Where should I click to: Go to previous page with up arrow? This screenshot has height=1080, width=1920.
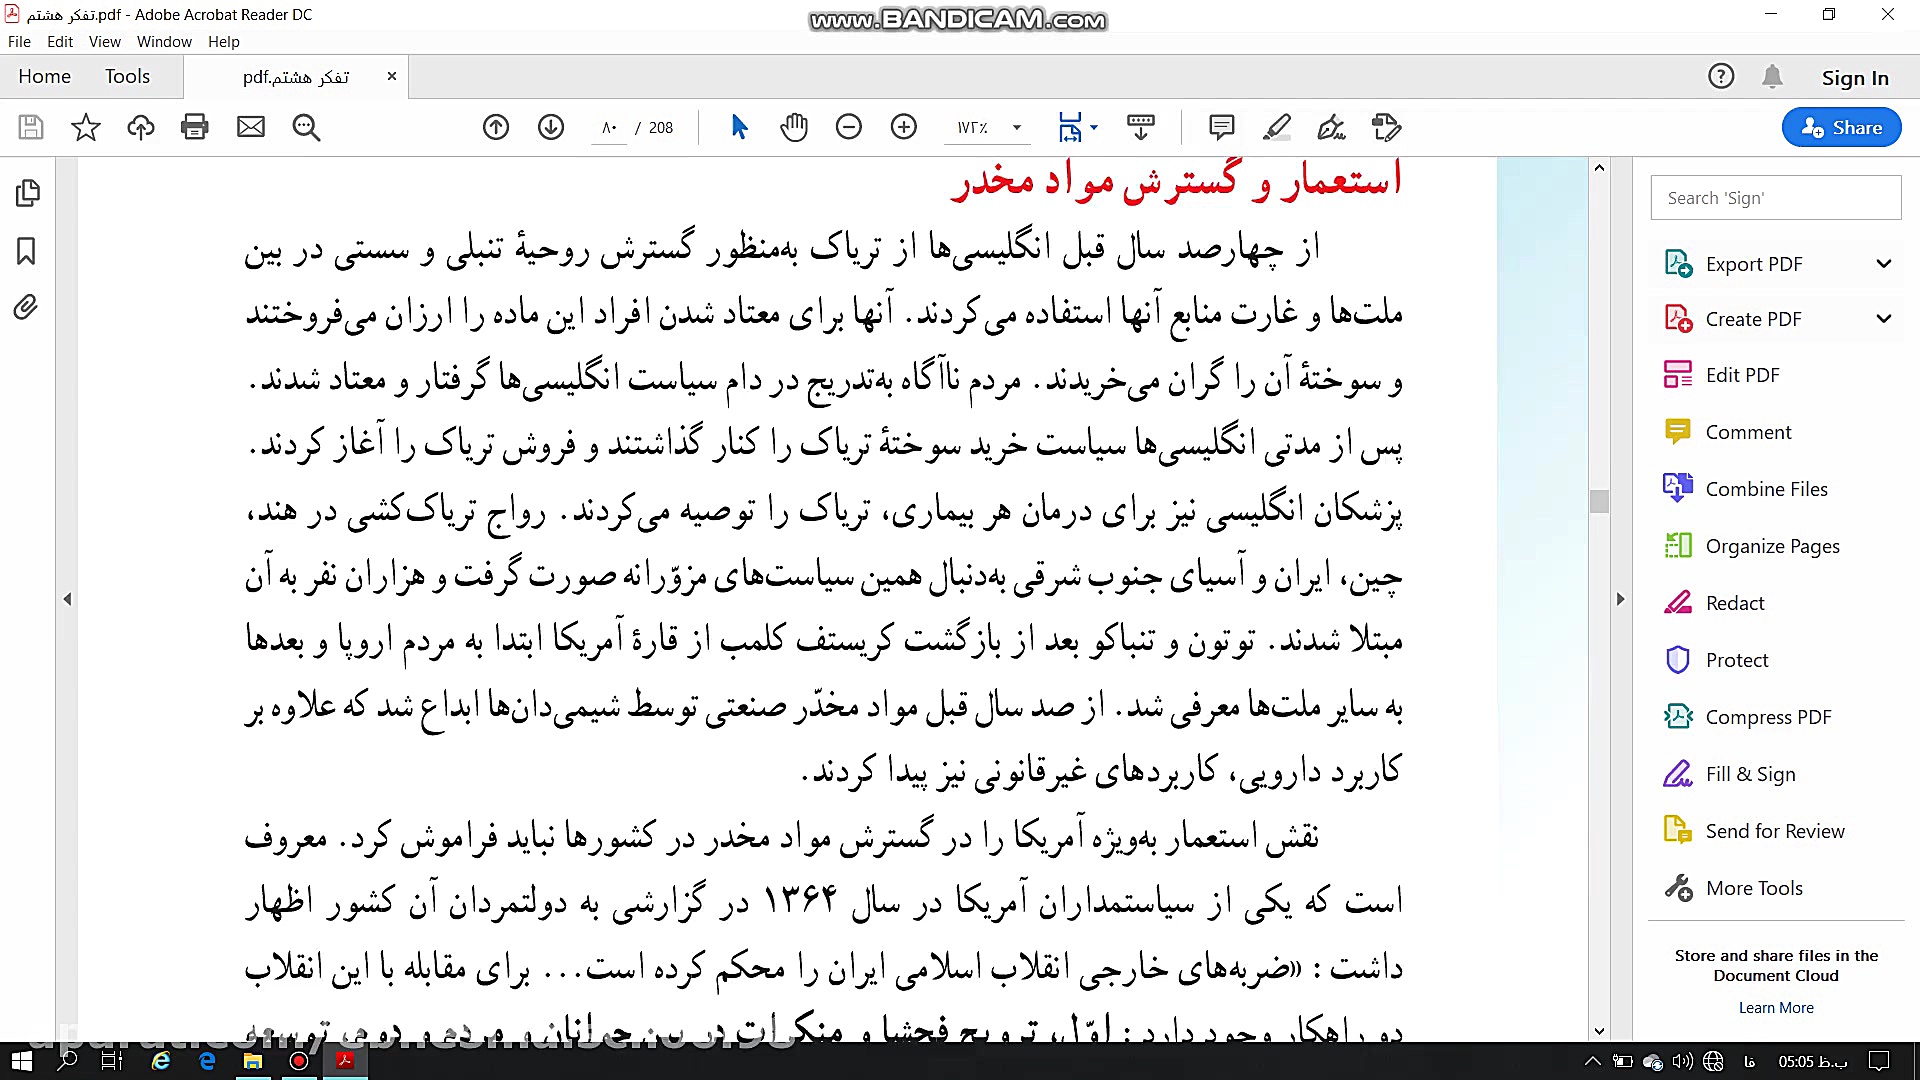click(x=496, y=127)
